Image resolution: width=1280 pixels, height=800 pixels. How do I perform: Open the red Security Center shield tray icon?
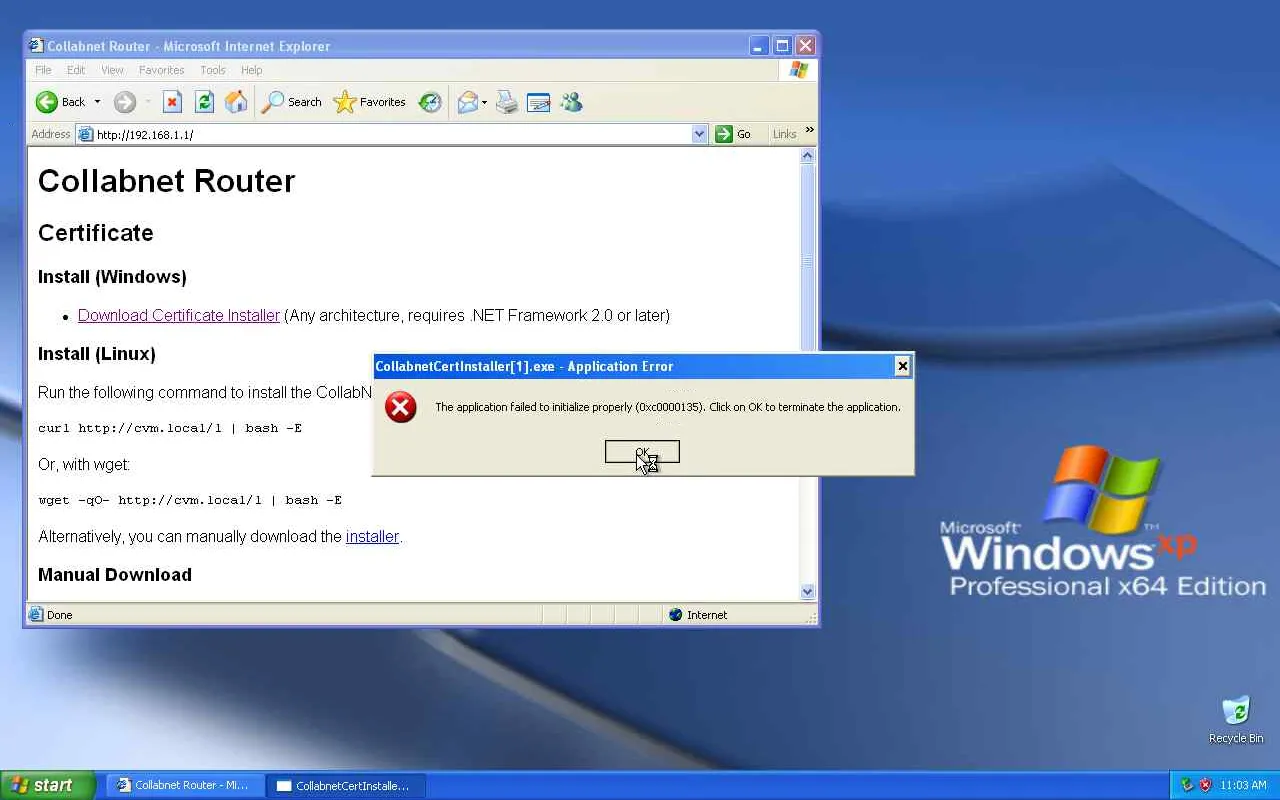pos(1205,785)
